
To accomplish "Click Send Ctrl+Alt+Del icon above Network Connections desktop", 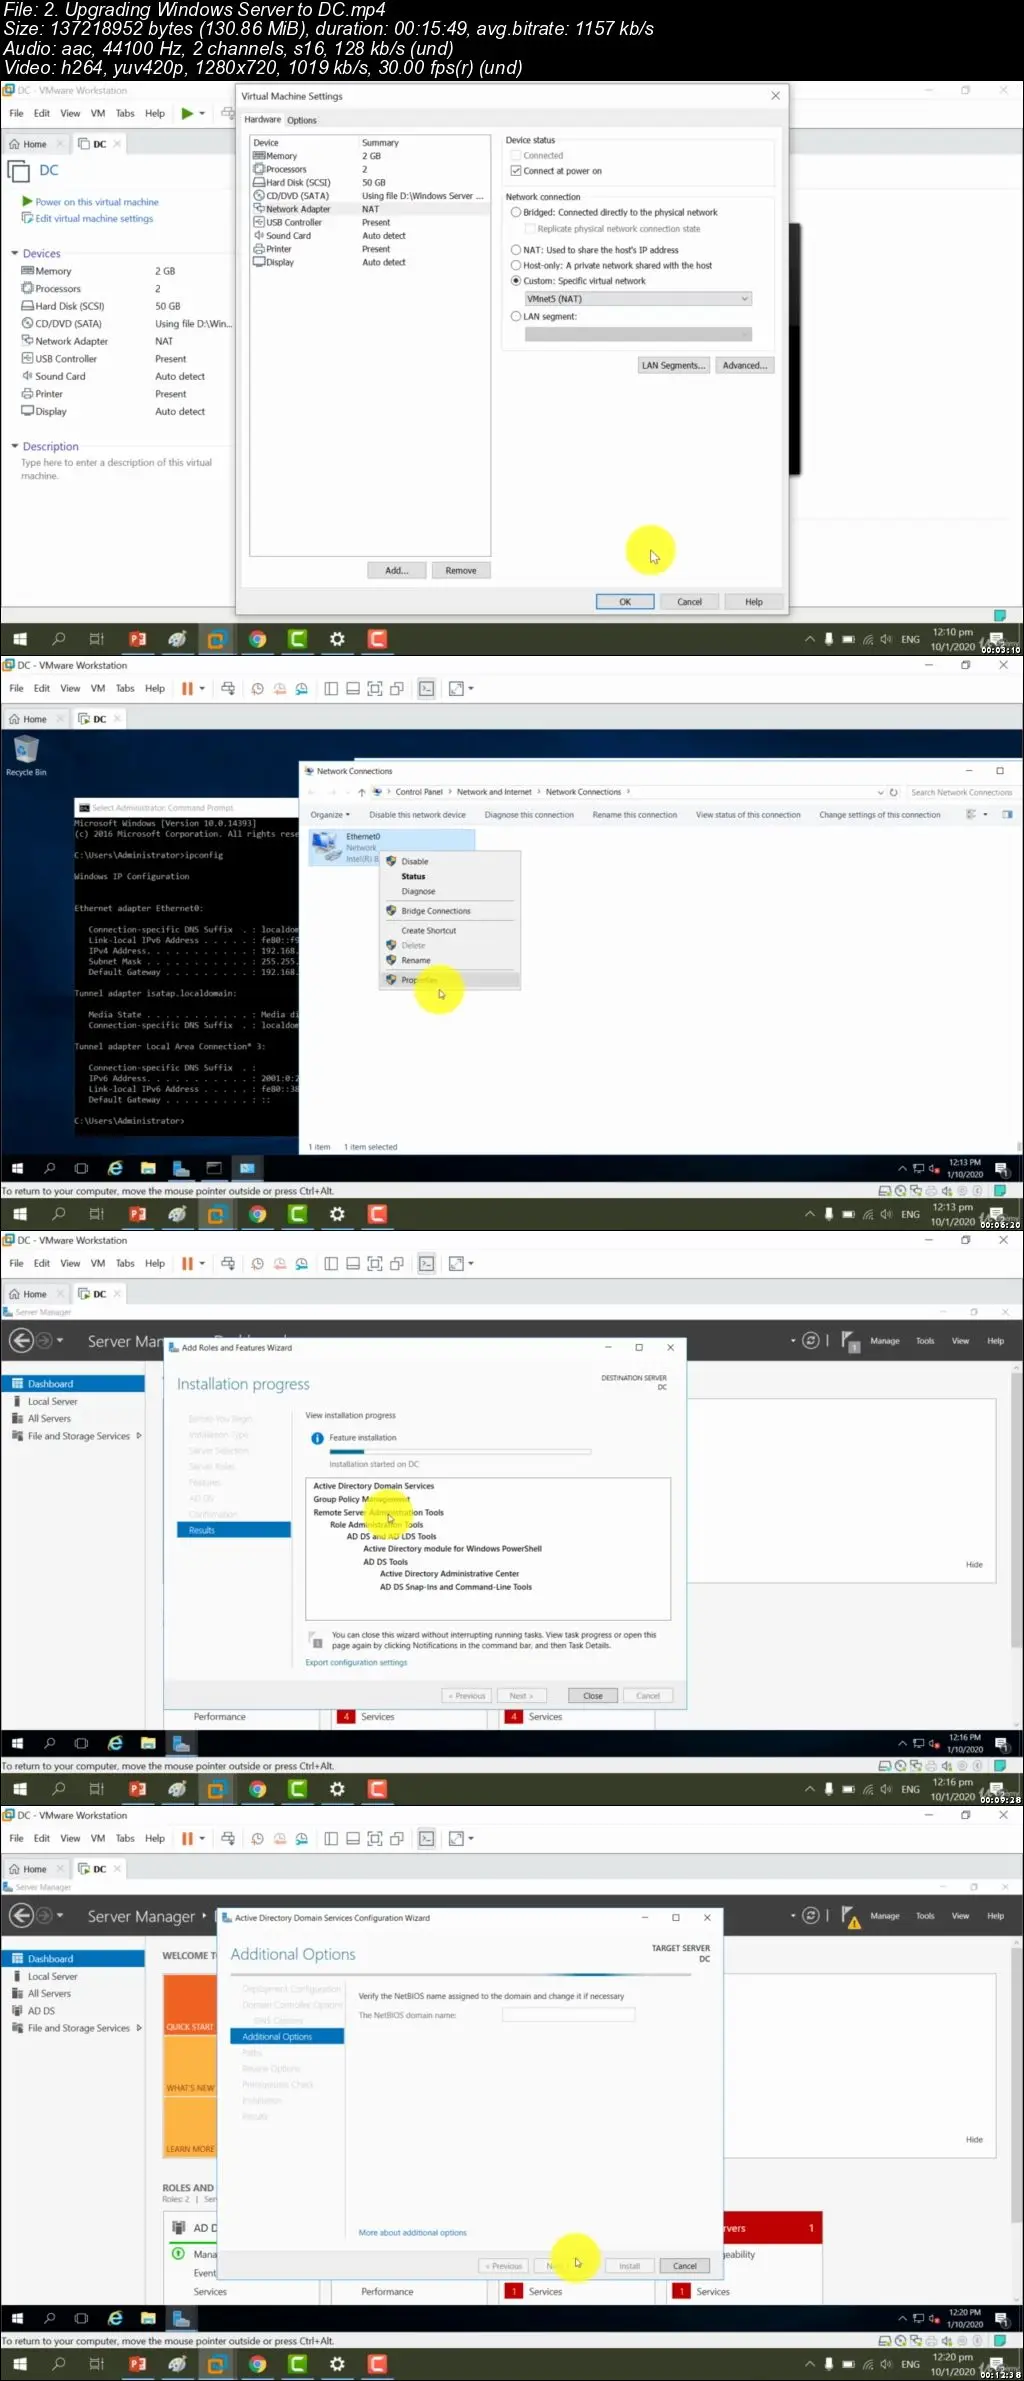I will click(228, 689).
